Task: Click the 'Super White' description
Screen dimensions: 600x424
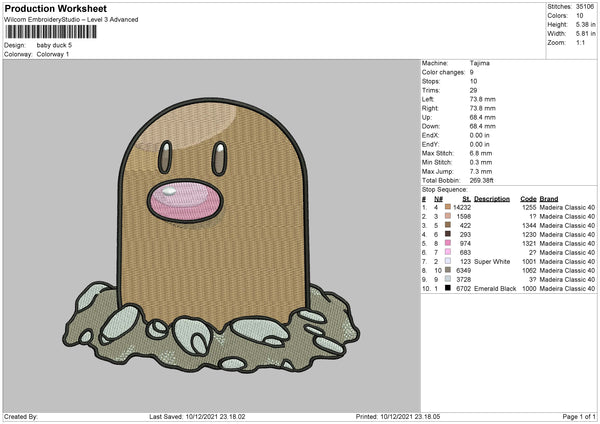Action: (x=492, y=262)
